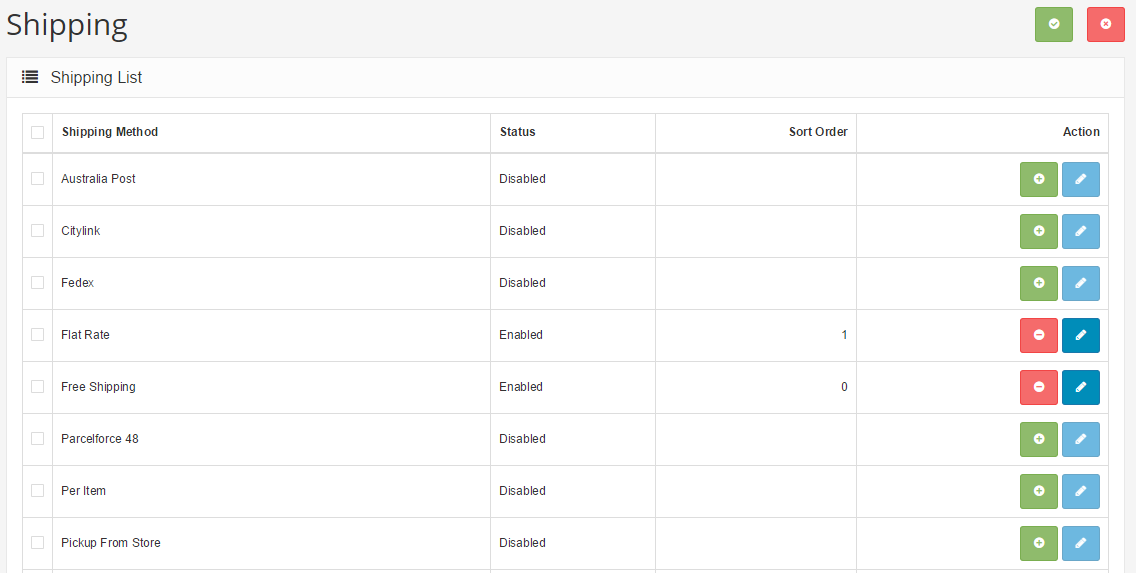
Task: Edit the Citylink shipping method
Action: [x=1081, y=231]
